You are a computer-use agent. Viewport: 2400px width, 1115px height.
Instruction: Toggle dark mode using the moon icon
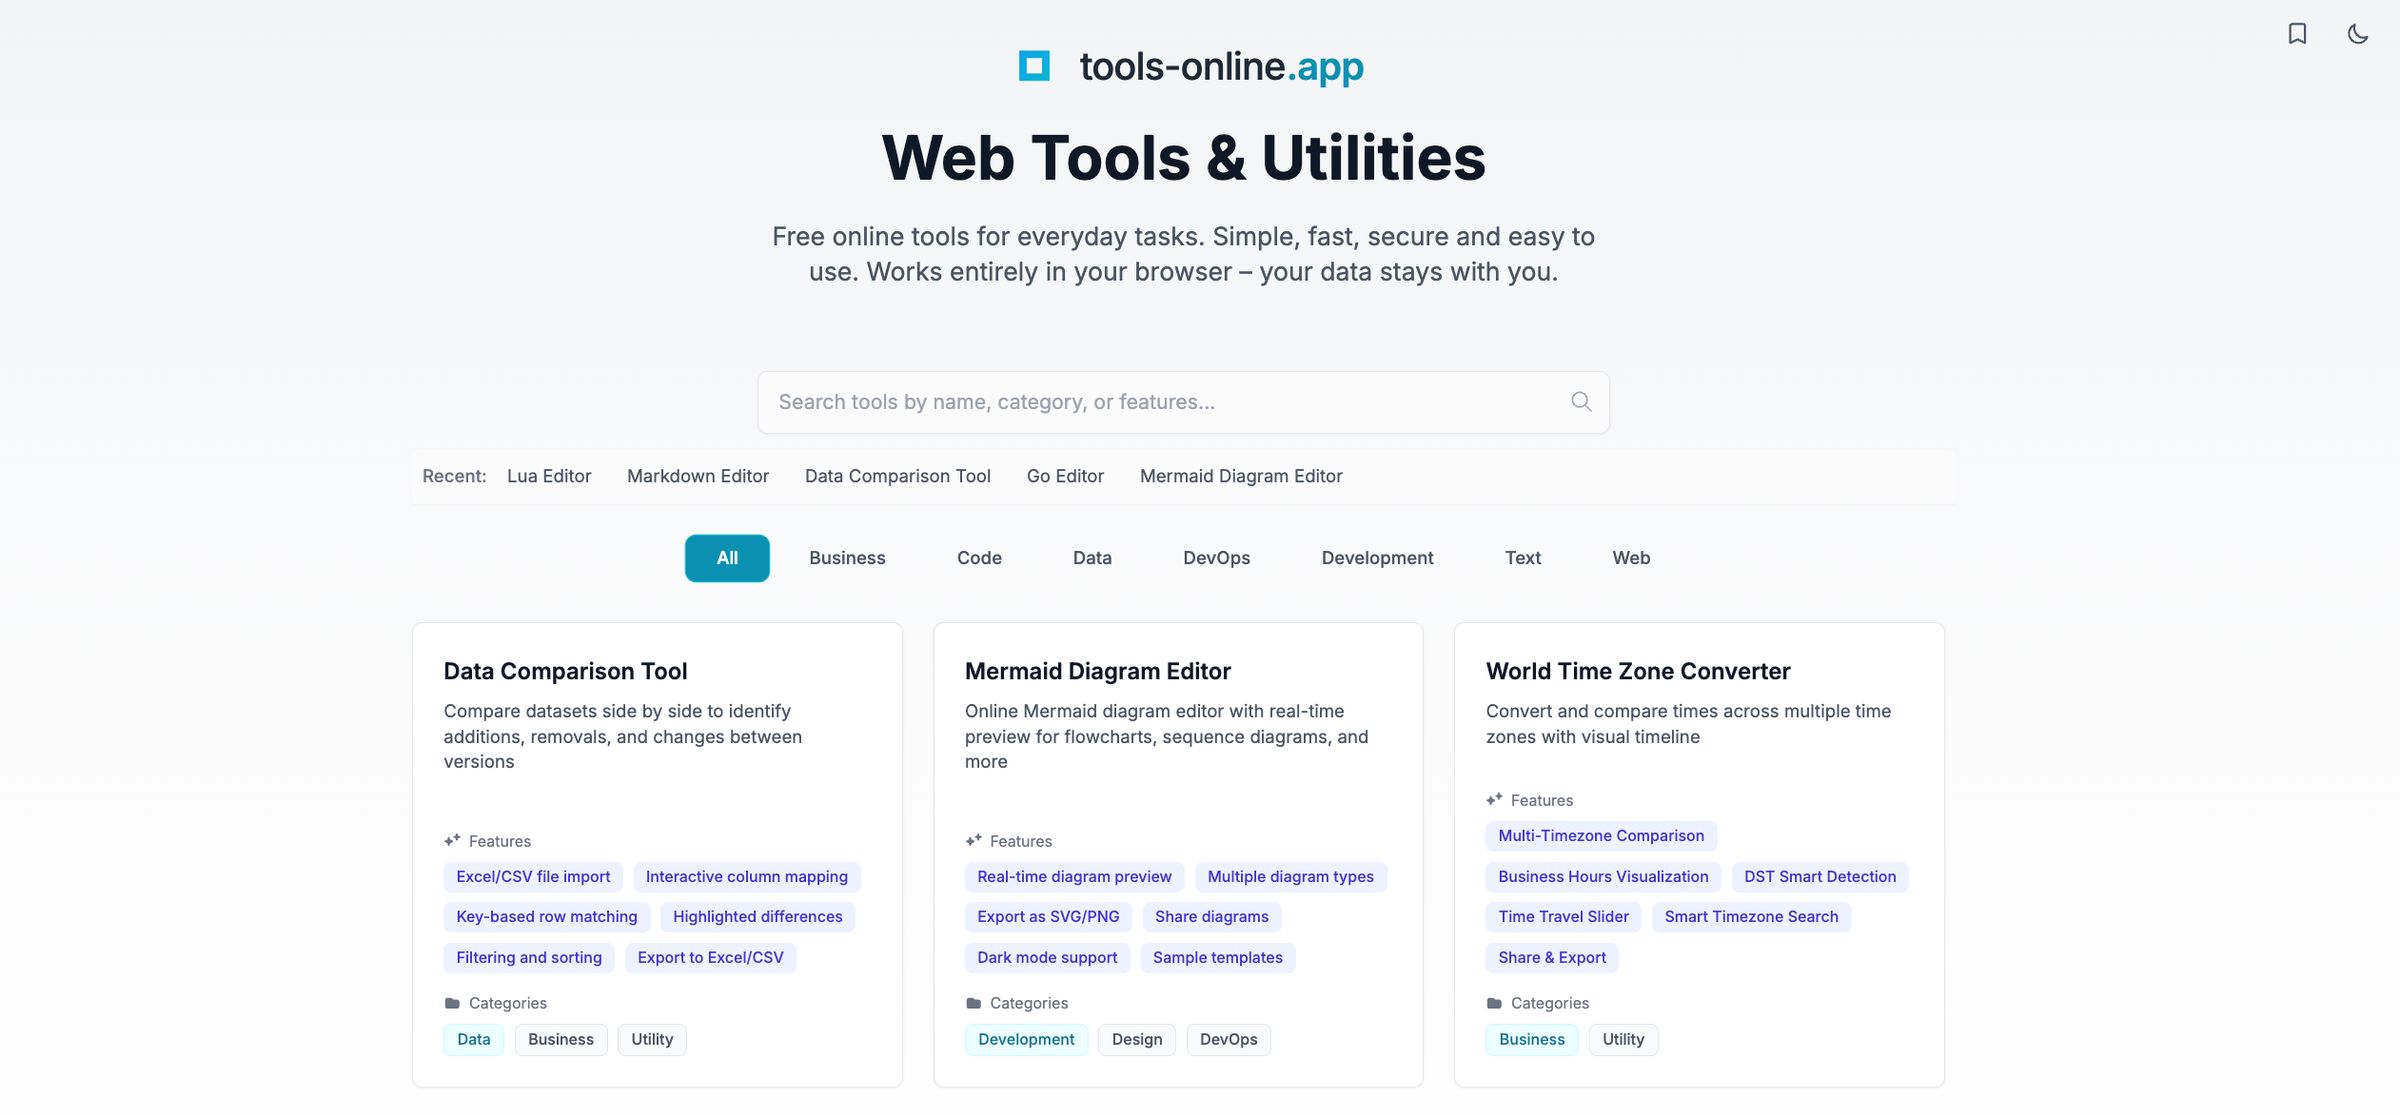click(2357, 33)
